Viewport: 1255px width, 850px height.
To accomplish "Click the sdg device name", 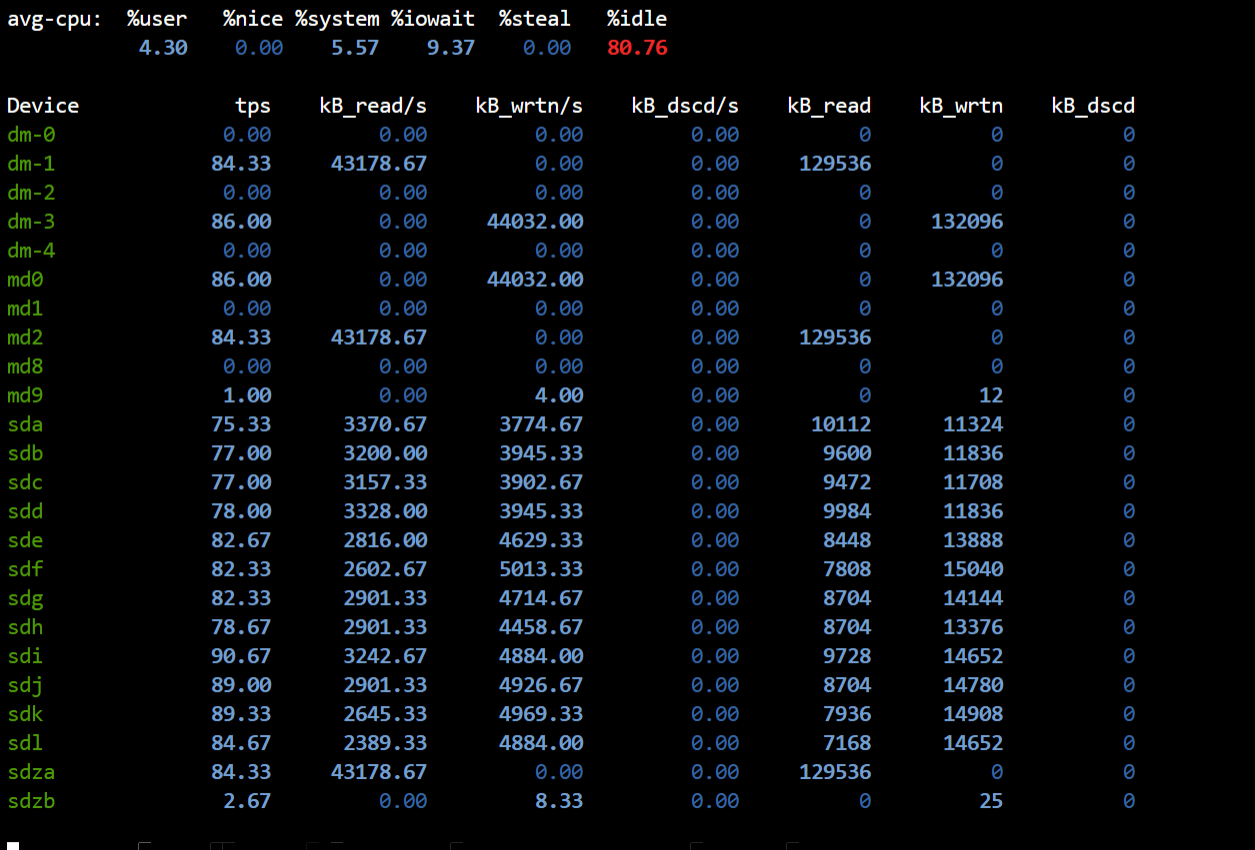I will (25, 599).
